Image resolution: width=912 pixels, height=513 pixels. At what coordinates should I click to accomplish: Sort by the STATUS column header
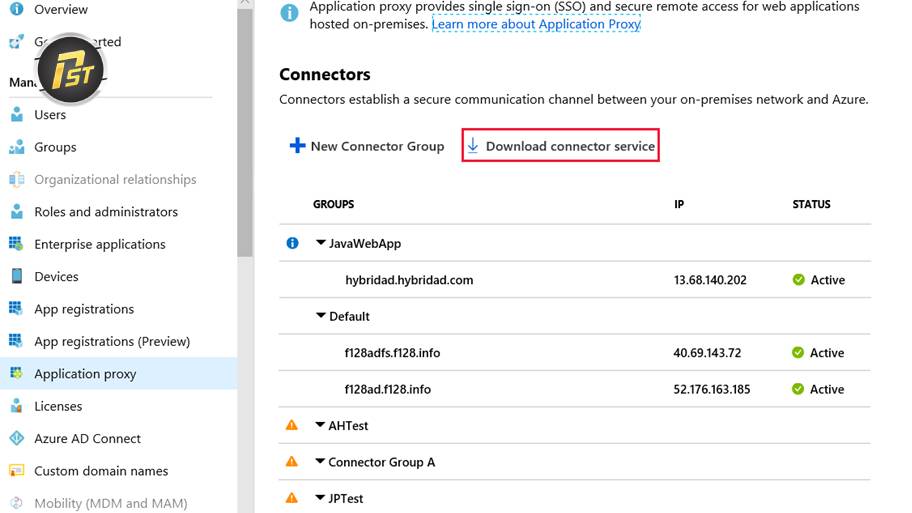tap(811, 204)
